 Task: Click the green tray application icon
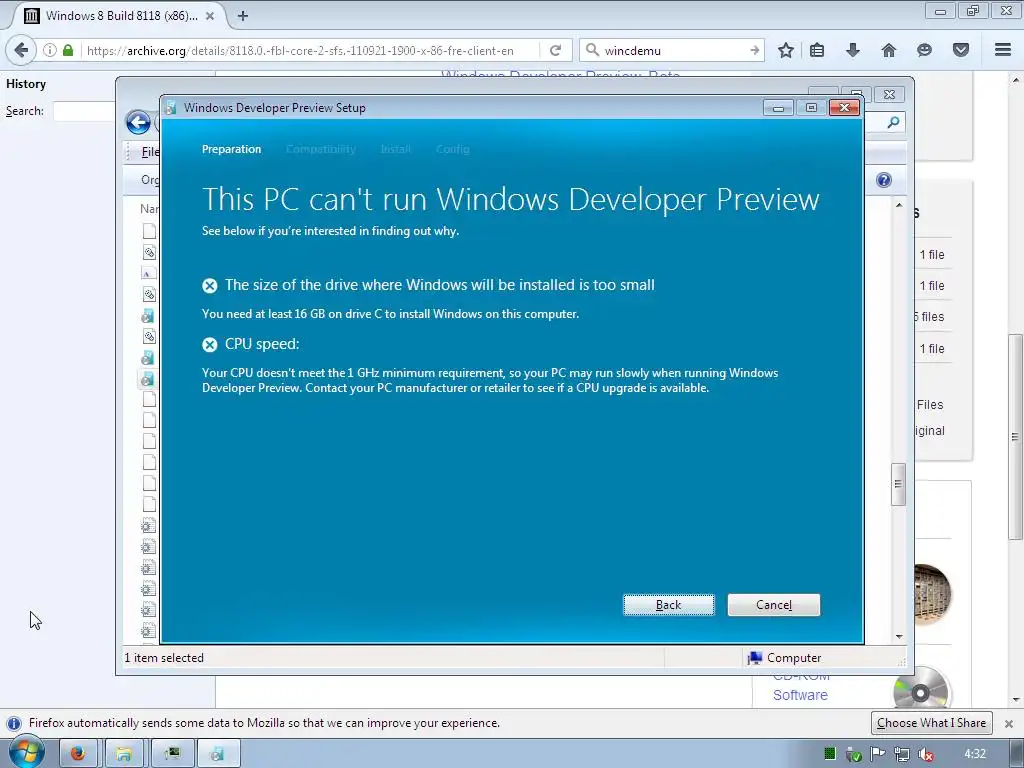[x=829, y=754]
